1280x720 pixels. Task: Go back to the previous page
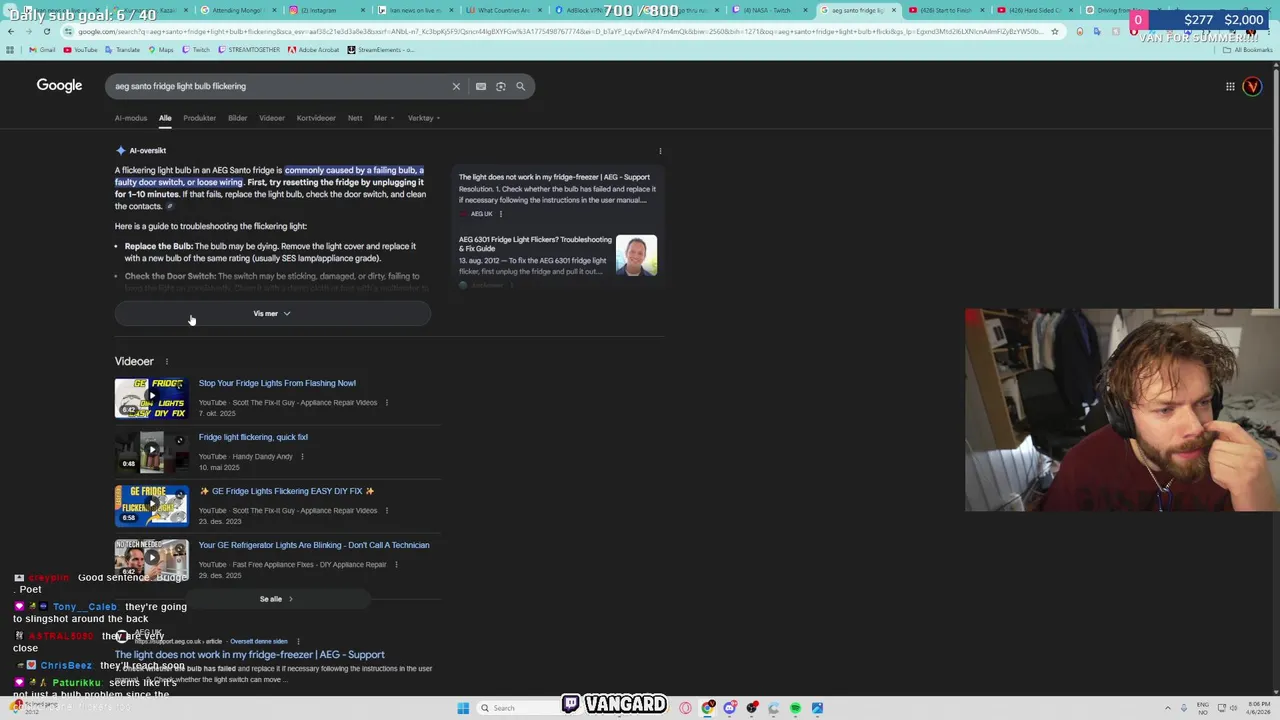point(10,31)
